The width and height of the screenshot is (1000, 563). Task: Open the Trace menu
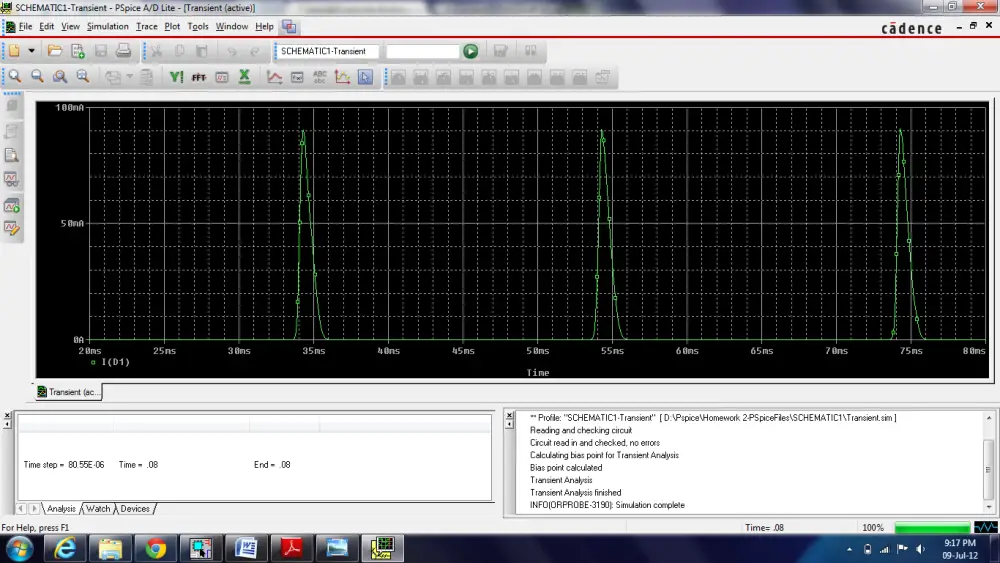click(146, 26)
